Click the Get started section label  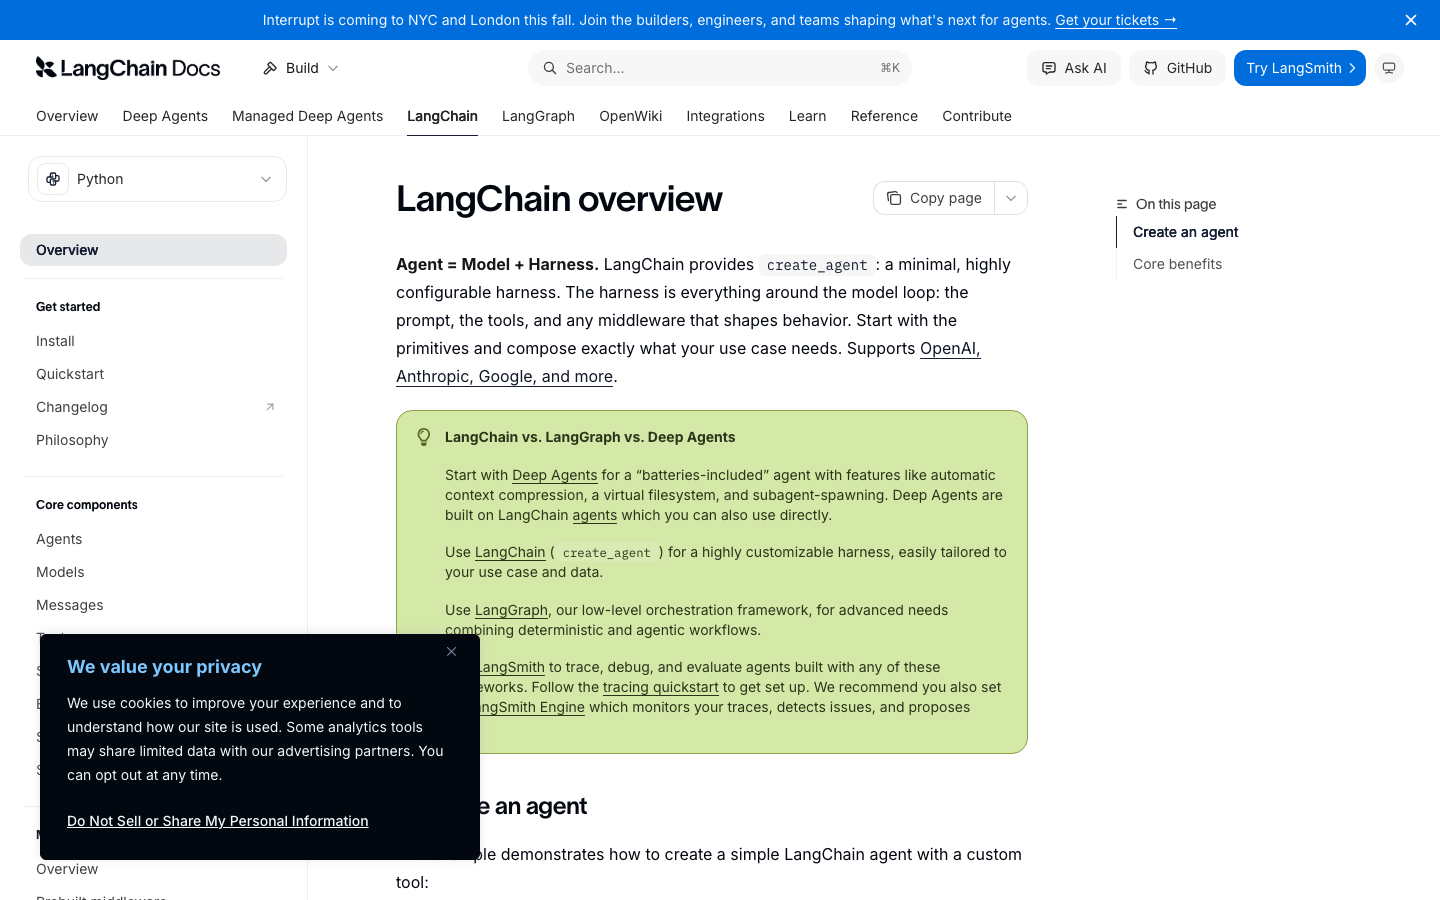coord(68,307)
